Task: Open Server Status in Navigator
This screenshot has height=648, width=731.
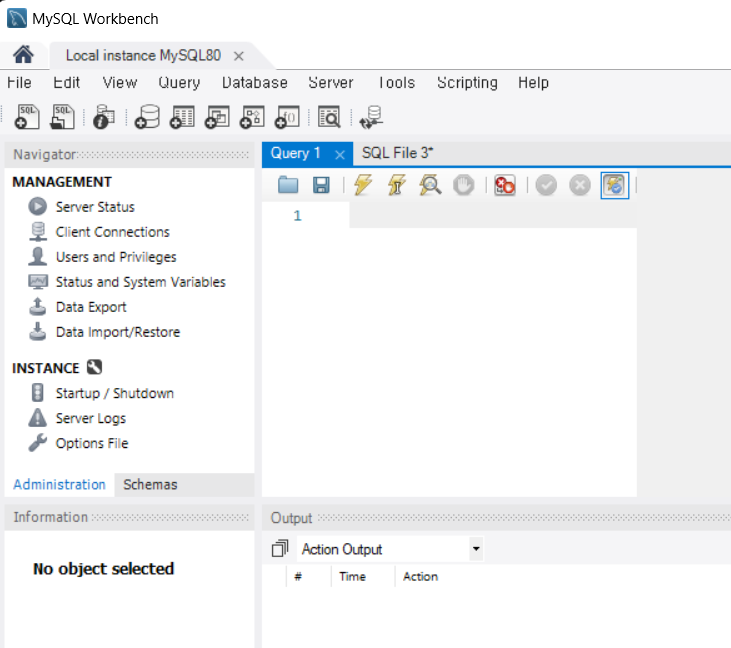Action: (x=95, y=207)
